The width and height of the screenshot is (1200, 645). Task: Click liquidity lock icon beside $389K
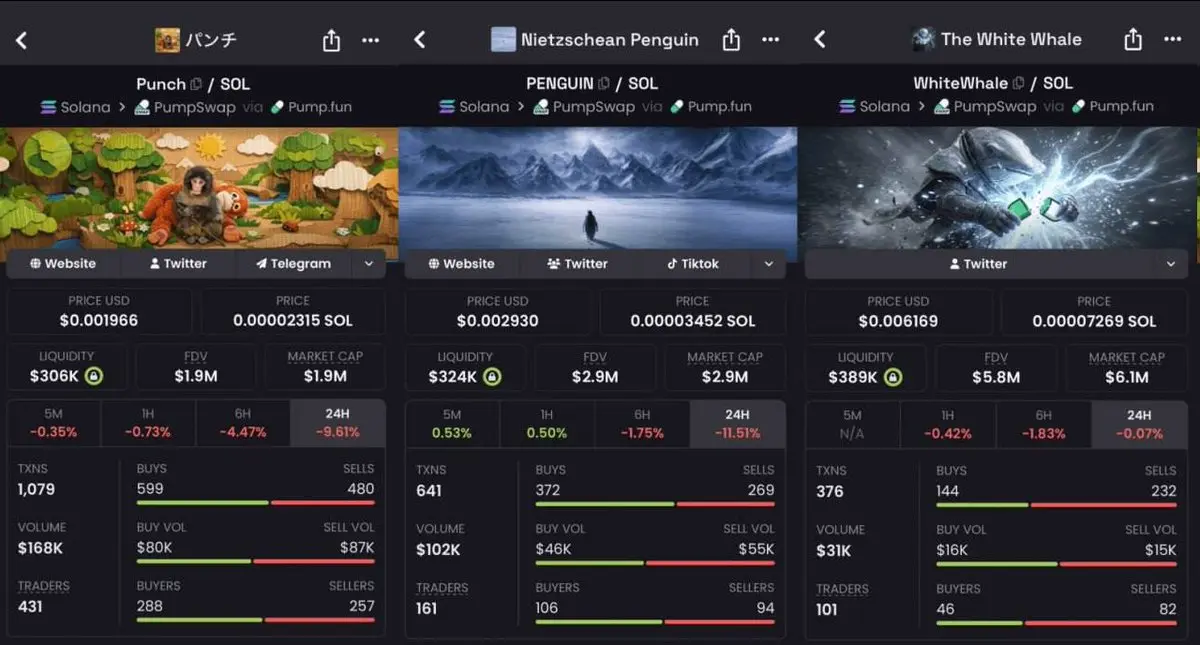893,377
